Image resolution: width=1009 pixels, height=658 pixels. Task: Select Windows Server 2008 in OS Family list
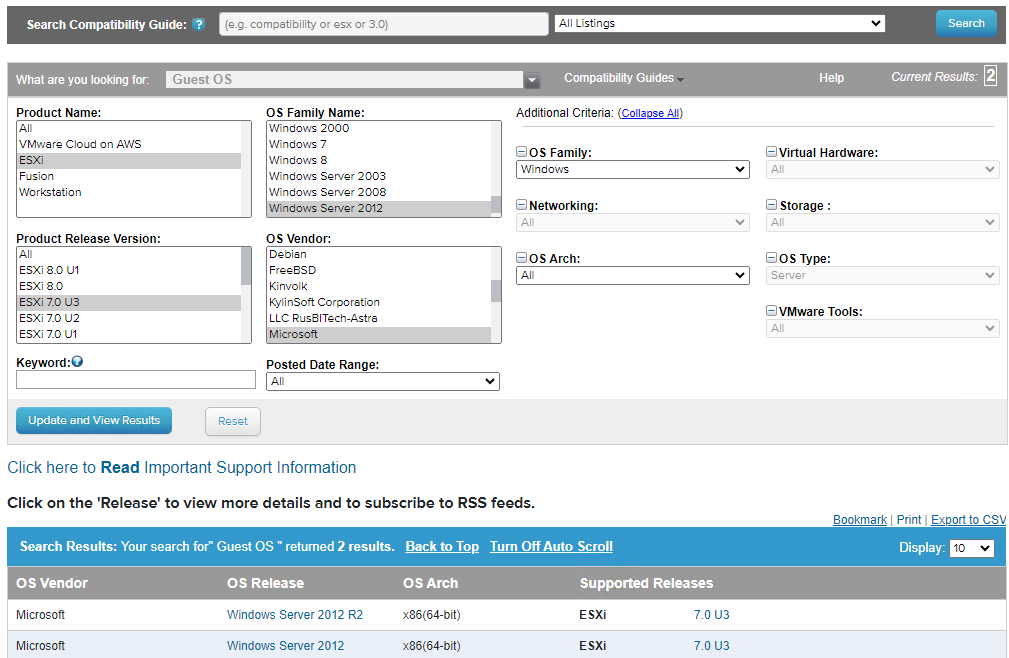click(x=379, y=192)
